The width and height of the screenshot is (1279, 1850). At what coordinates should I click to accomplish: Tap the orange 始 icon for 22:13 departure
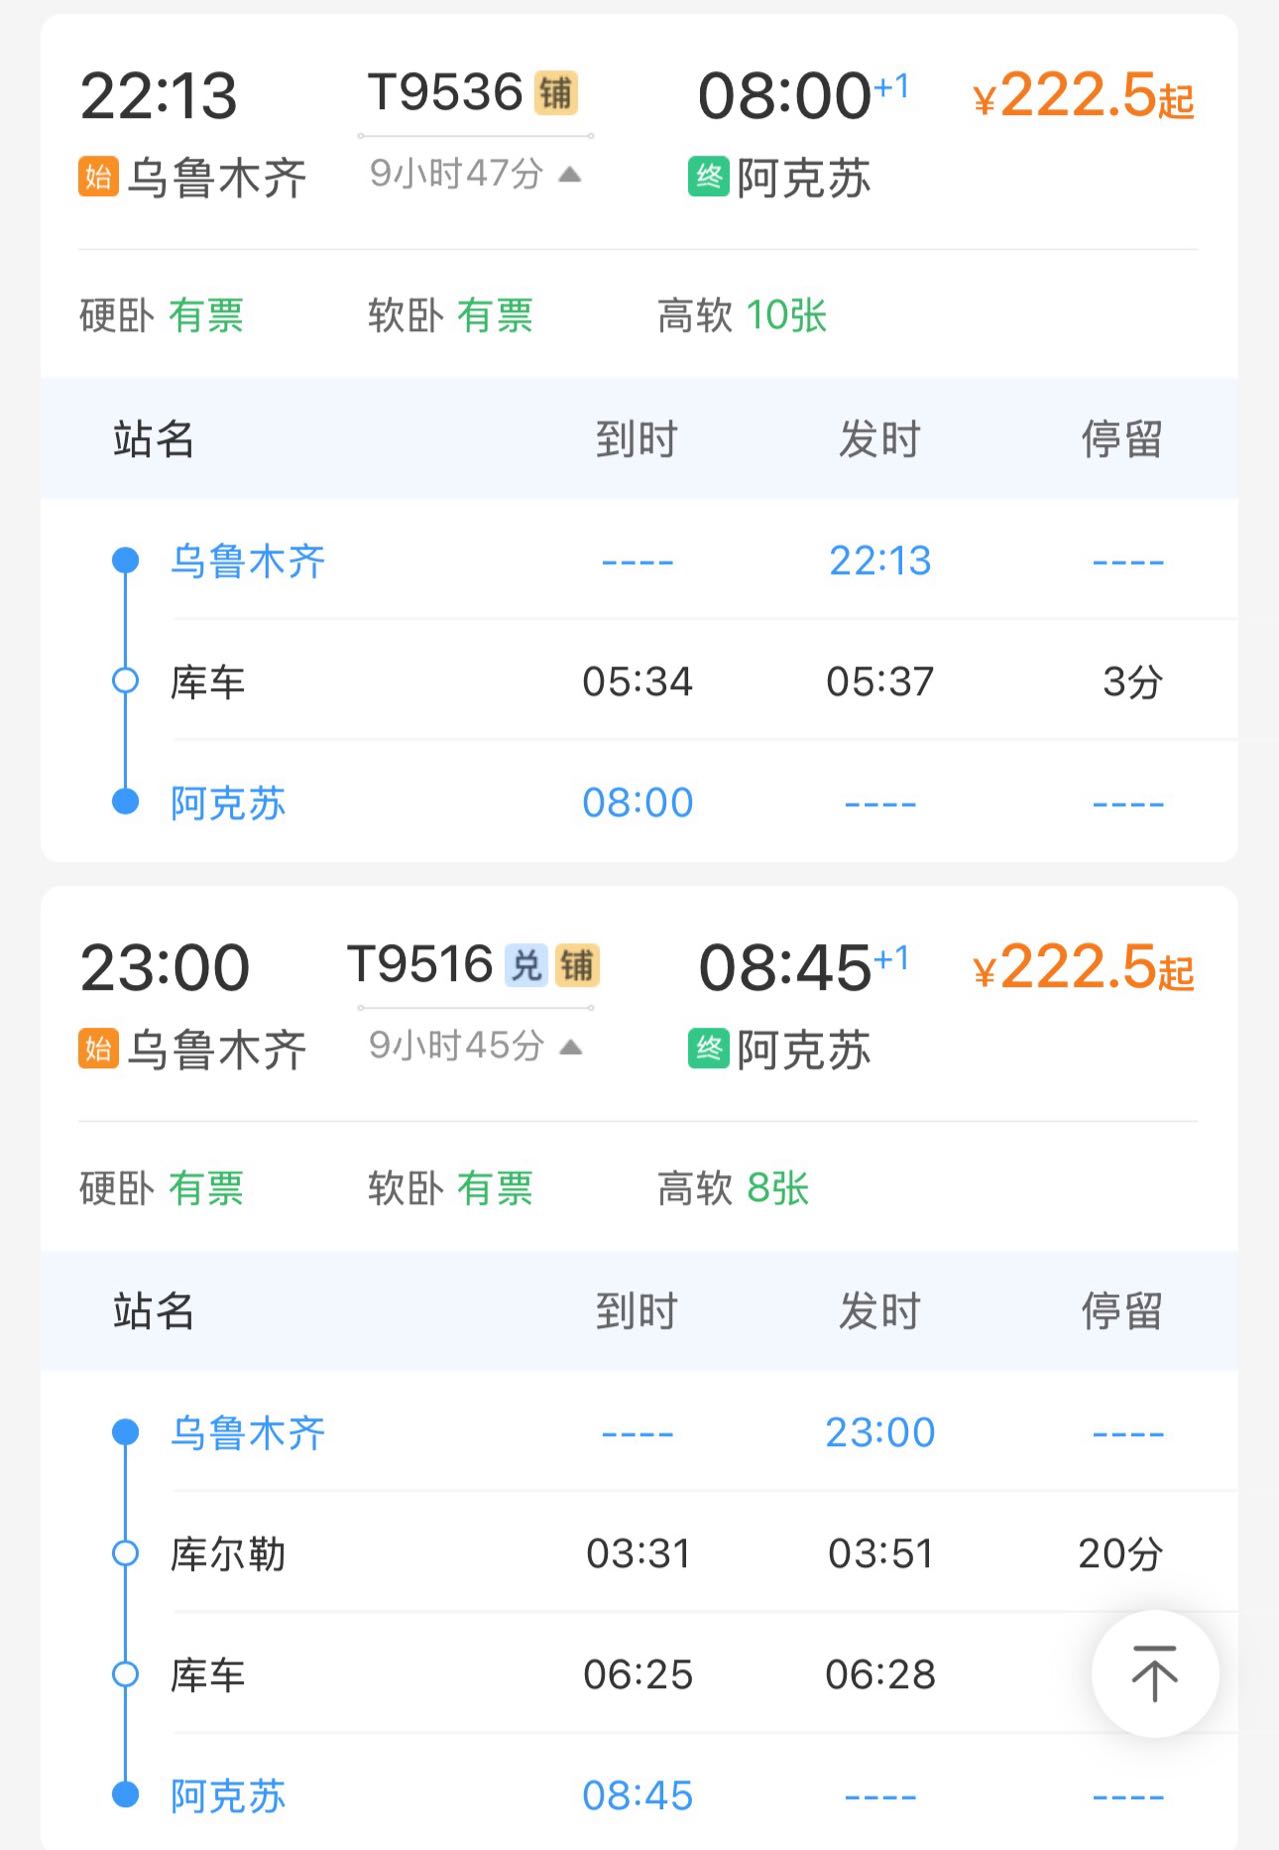point(98,177)
